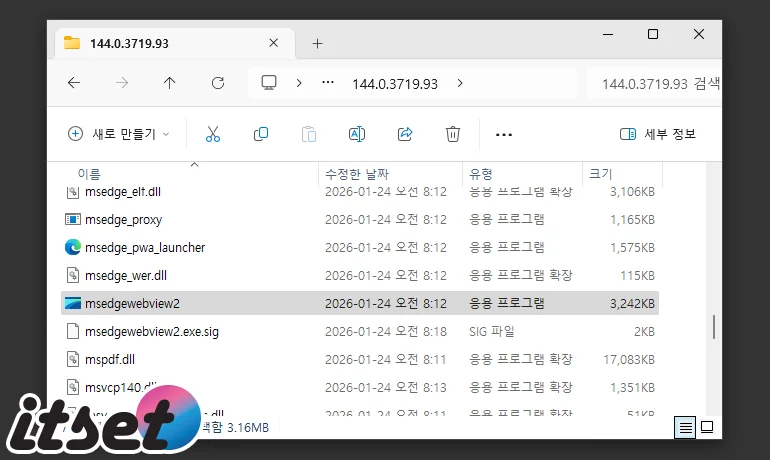Click the vertical scrollbar thumb
The width and height of the screenshot is (770, 460).
point(714,326)
